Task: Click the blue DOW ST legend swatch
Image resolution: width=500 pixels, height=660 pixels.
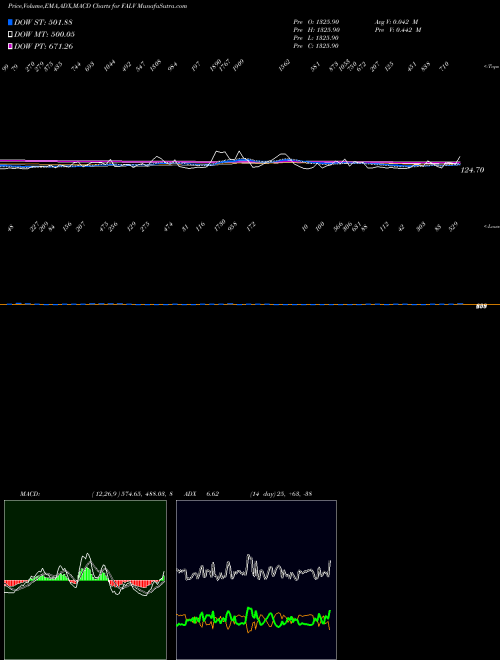Action: [10, 22]
